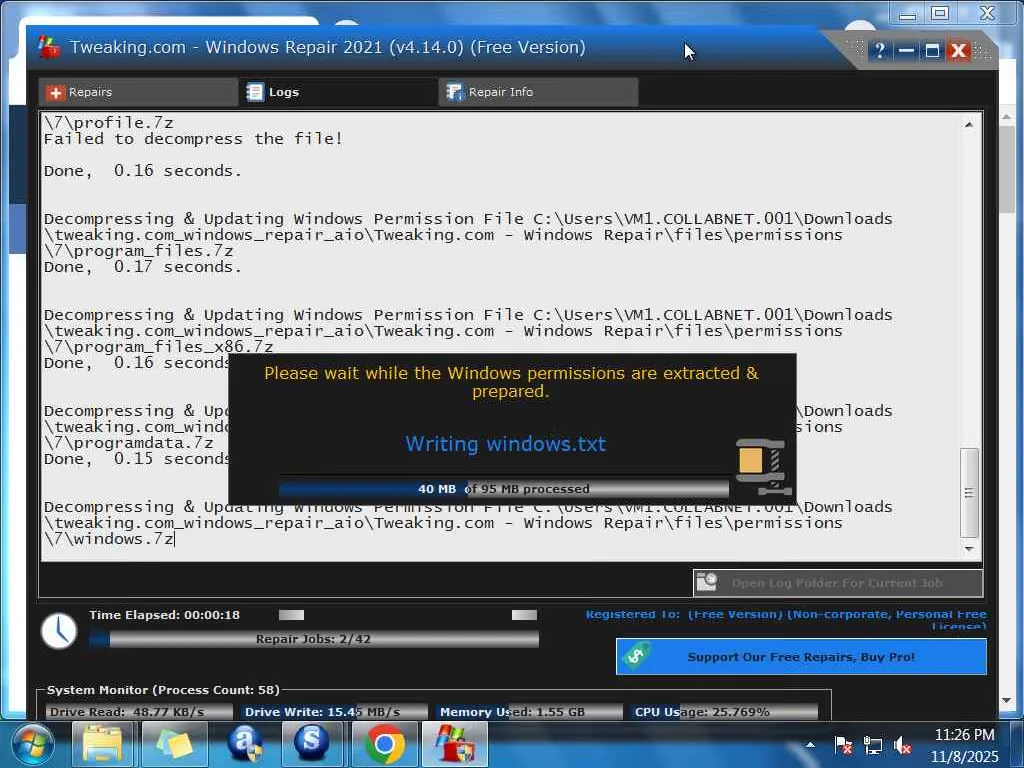This screenshot has height=768, width=1024.
Task: Click the red cross Repairs tab icon
Action: [56, 93]
